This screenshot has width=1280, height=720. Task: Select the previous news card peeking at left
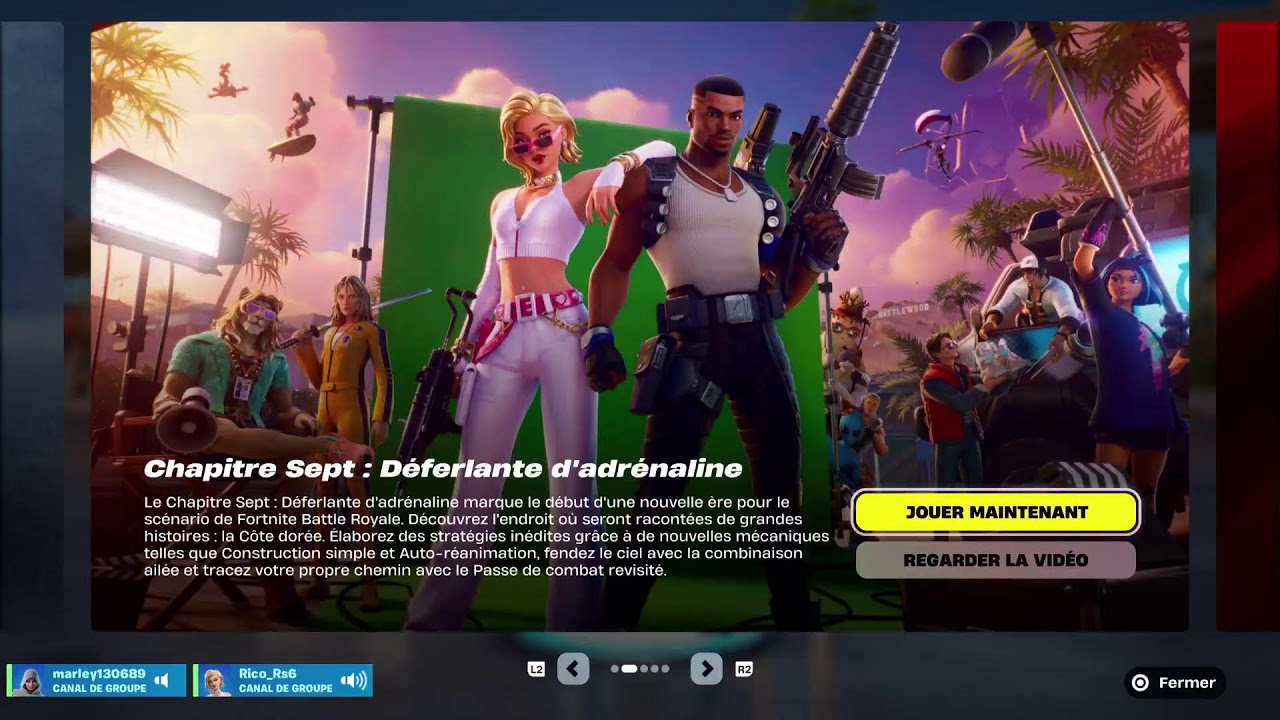32,326
